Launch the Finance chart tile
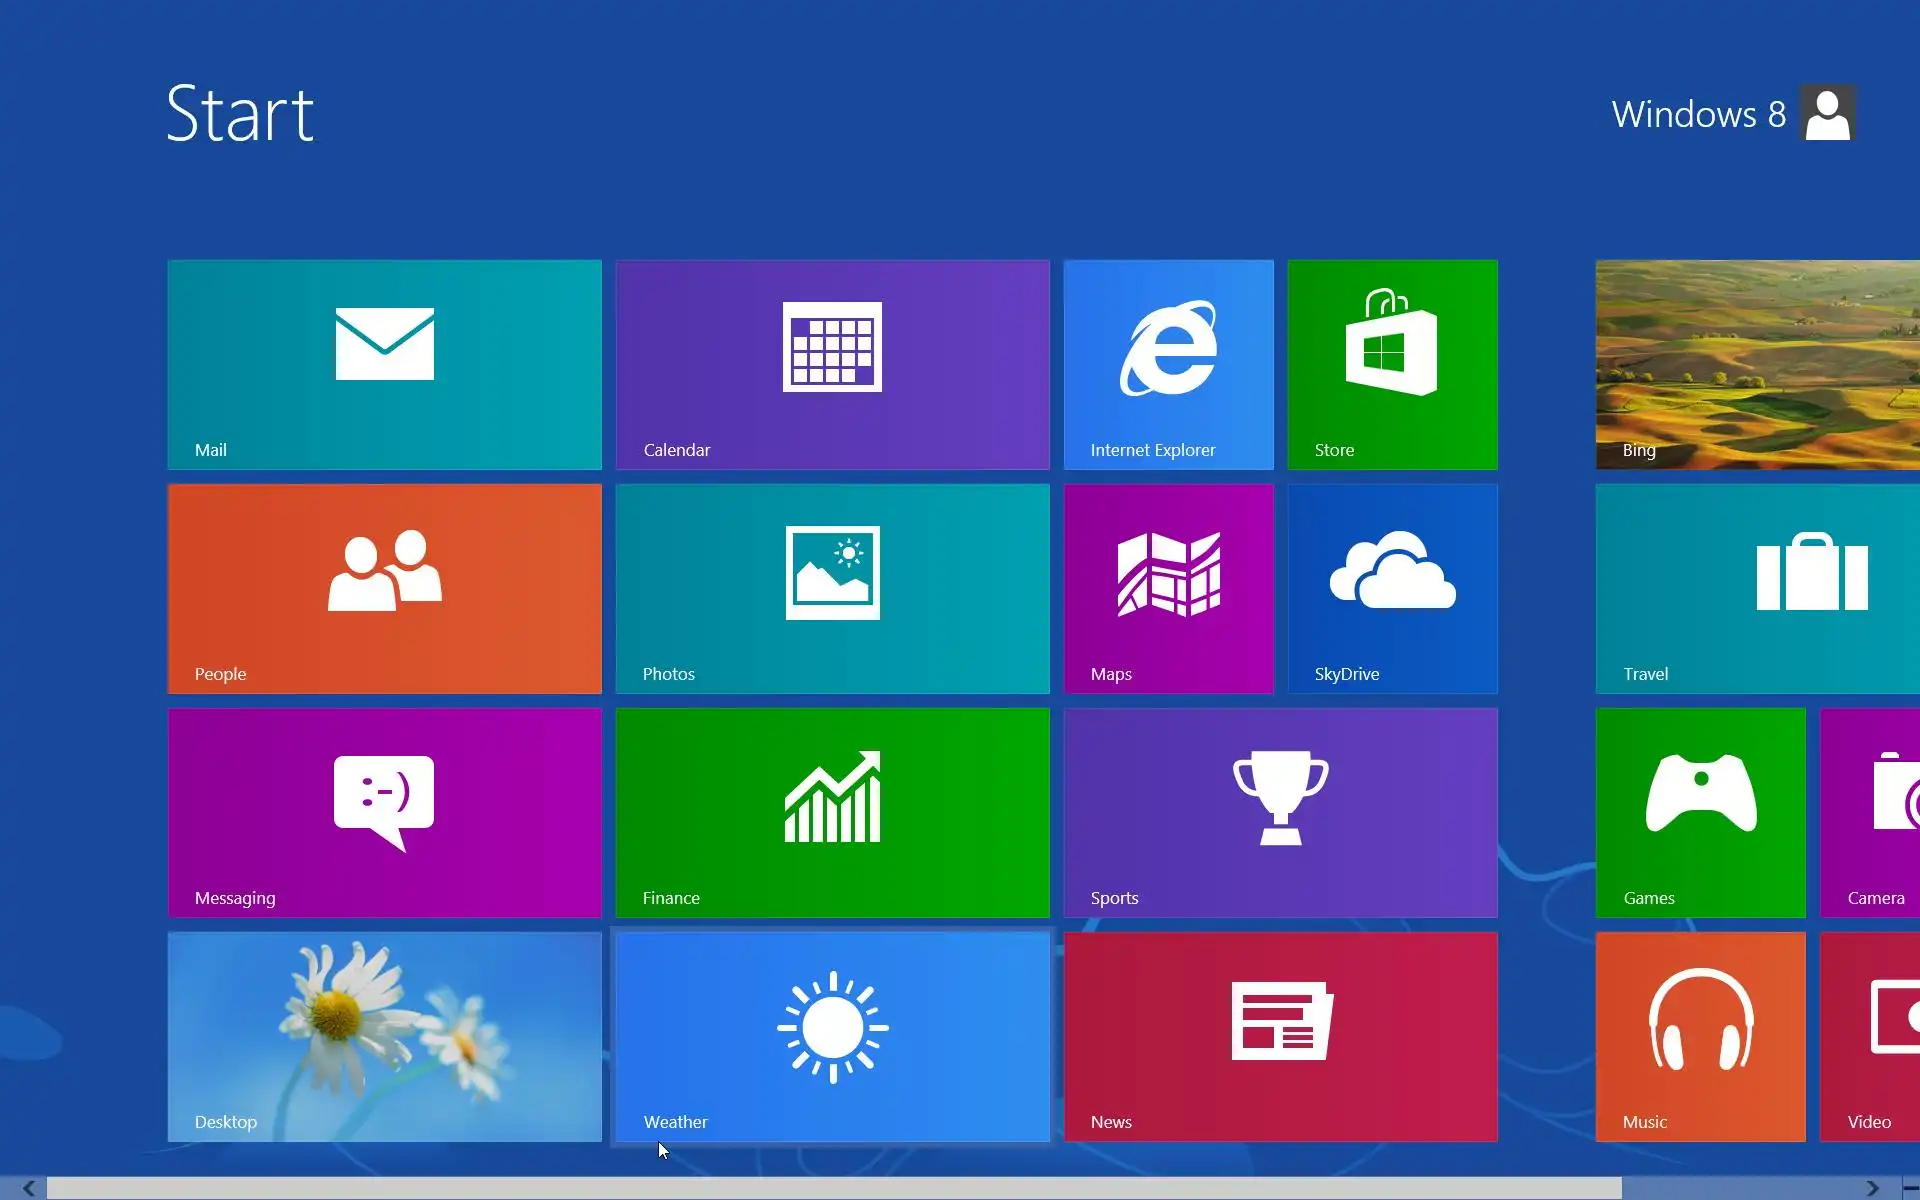Image resolution: width=1920 pixels, height=1200 pixels. point(832,812)
